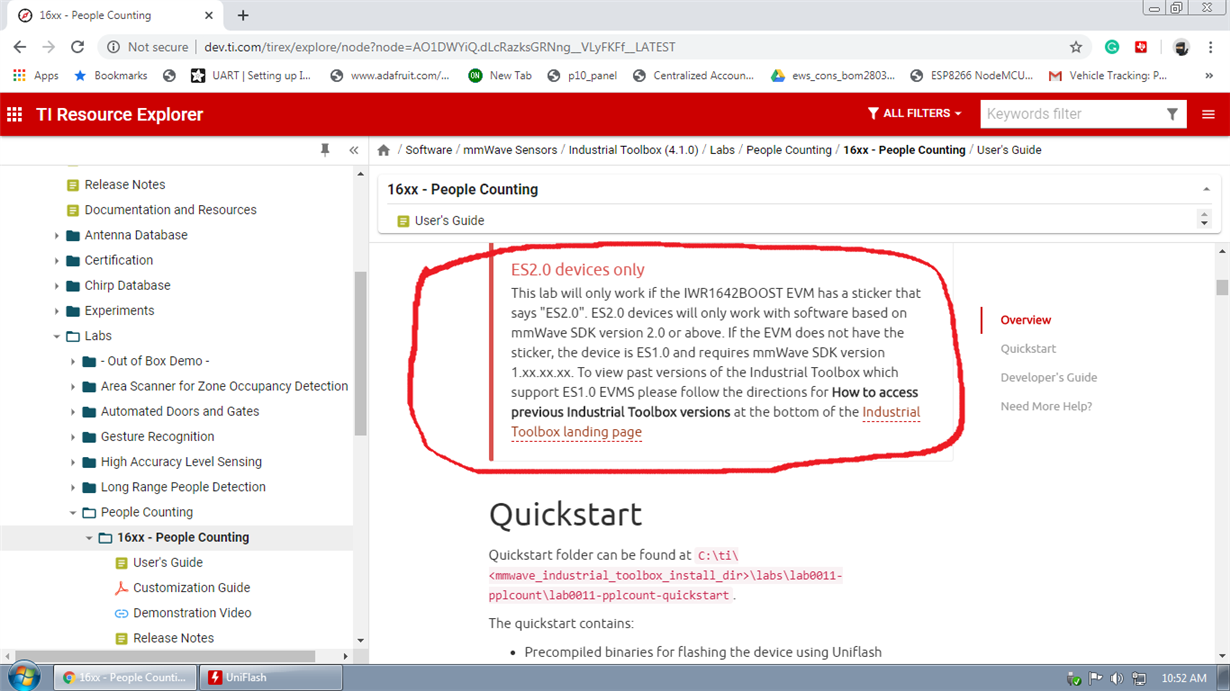Click Labs in the breadcrumb
This screenshot has height=691, width=1230.
click(722, 150)
